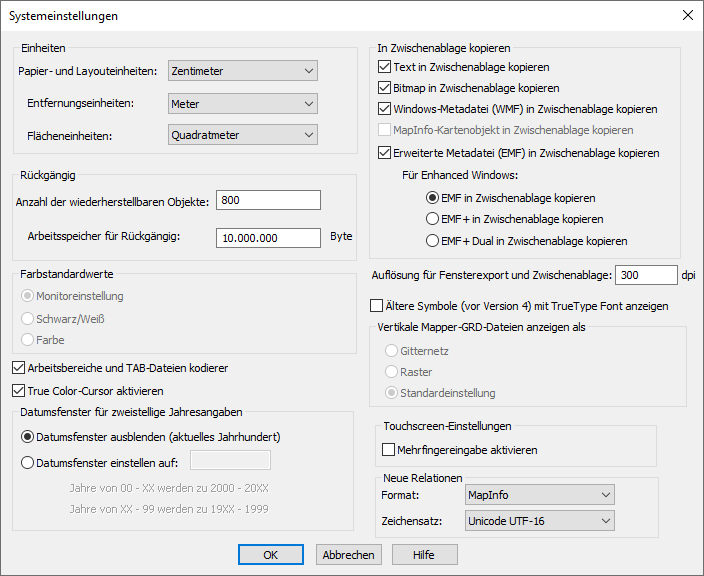The image size is (704, 576).
Task: Select EMF+ in Zwischenablage kopieren option
Action: (x=432, y=219)
